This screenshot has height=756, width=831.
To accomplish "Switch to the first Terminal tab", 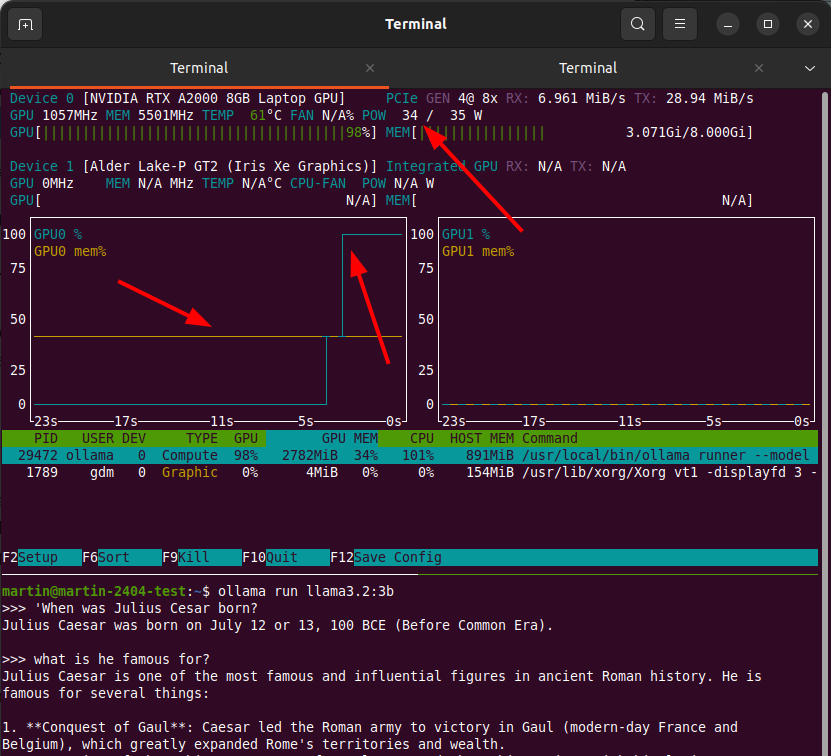I will [199, 68].
